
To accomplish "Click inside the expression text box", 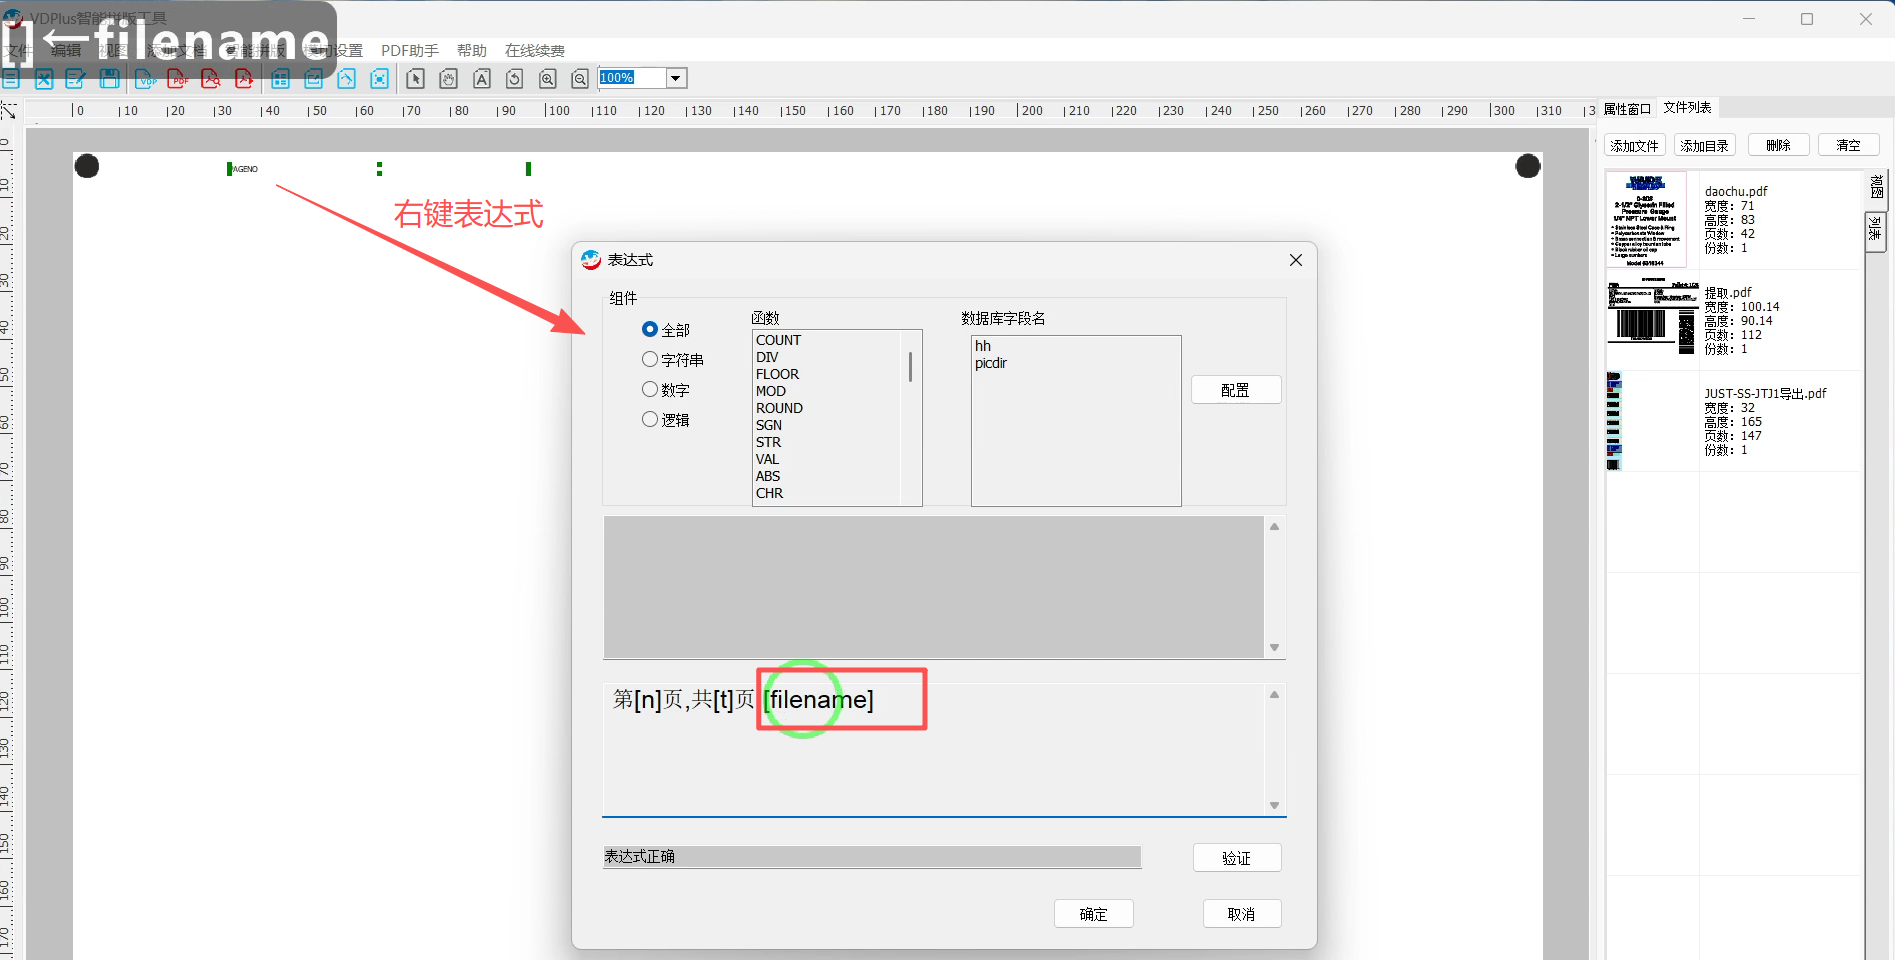I will pyautogui.click(x=934, y=750).
